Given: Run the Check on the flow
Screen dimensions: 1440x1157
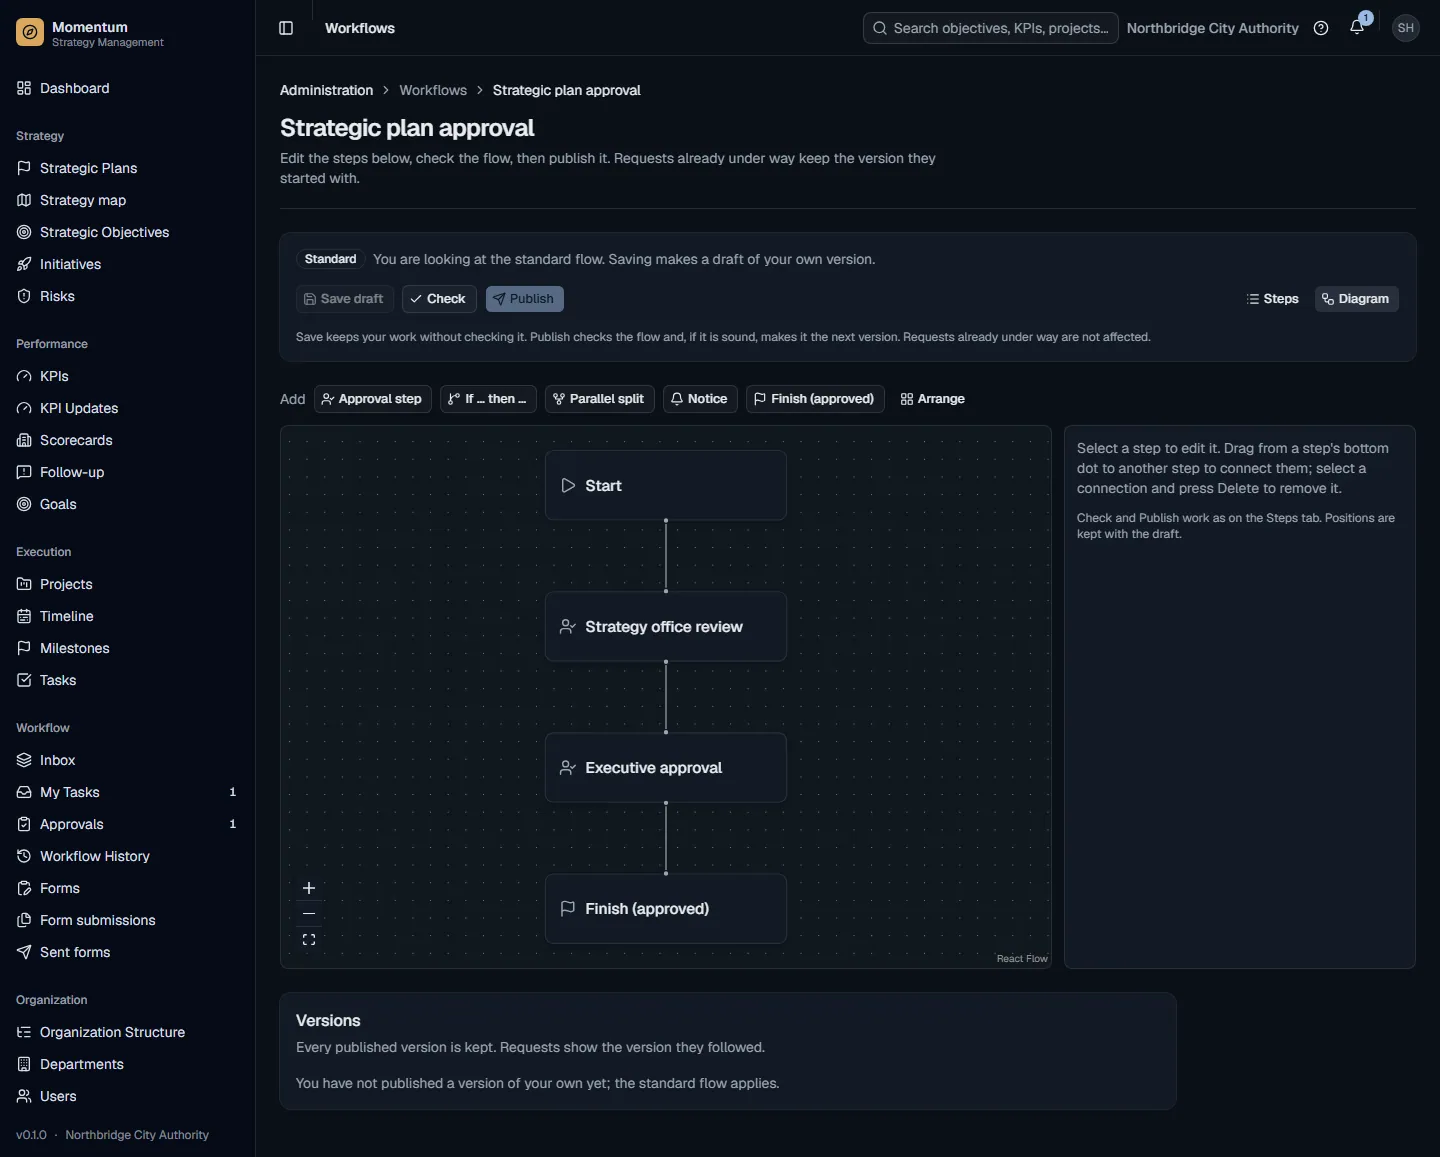Looking at the screenshot, I should [439, 299].
